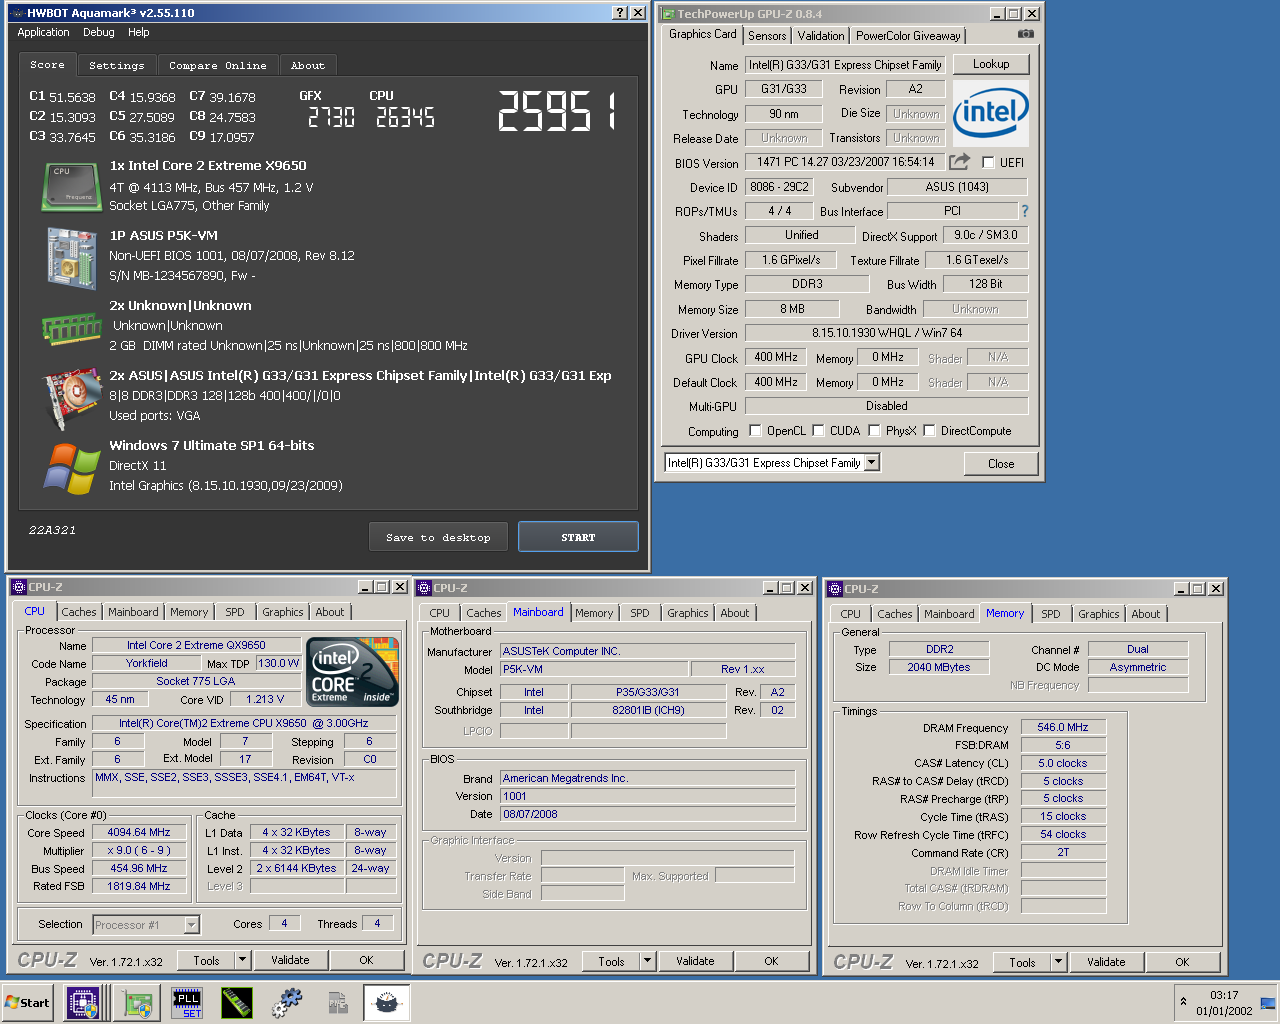Viewport: 1280px width, 1024px height.
Task: Toggle the OpenCL checkbox
Action: click(x=755, y=431)
